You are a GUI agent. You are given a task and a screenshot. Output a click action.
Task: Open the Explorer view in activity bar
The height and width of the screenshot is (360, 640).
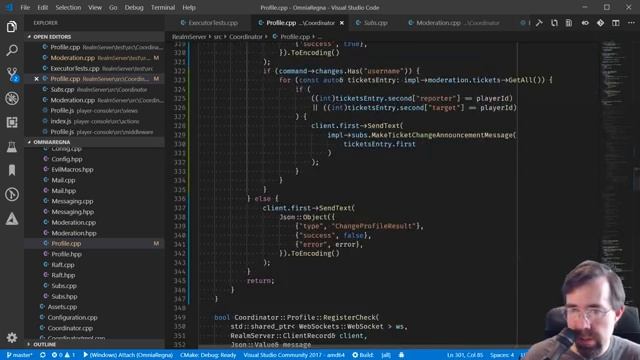click(x=12, y=27)
